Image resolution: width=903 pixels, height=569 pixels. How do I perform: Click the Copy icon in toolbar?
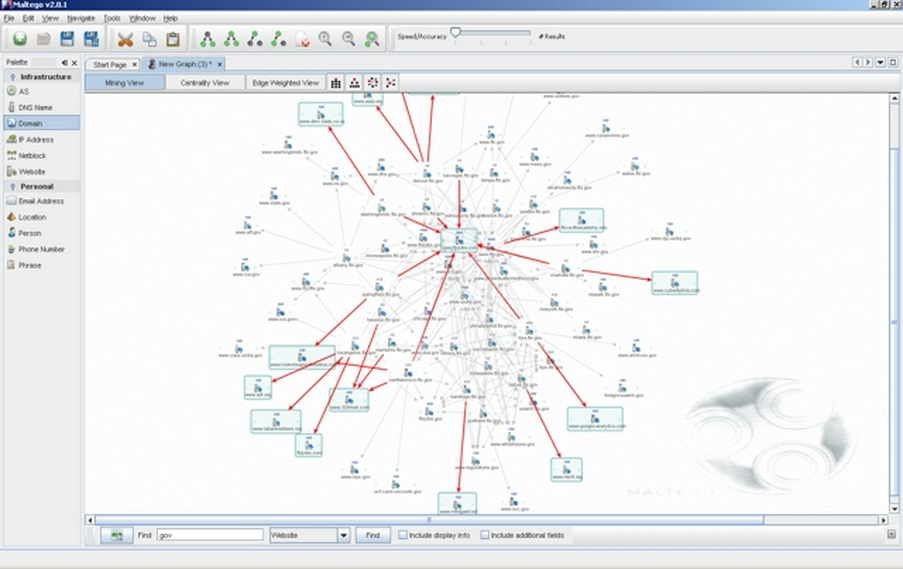coord(149,39)
